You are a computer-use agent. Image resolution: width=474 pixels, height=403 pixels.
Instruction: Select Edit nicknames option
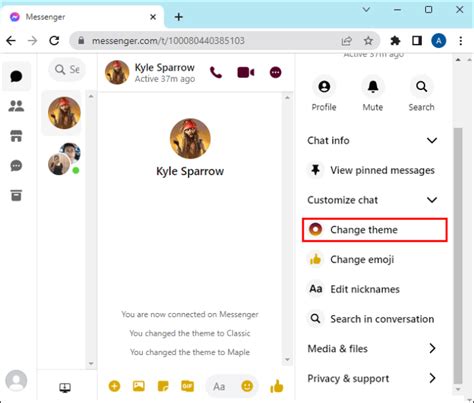pyautogui.click(x=374, y=289)
